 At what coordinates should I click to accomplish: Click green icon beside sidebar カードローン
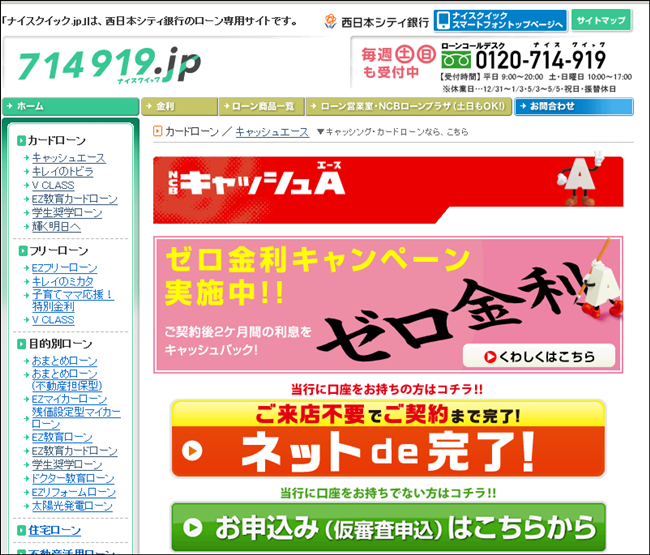click(x=21, y=141)
